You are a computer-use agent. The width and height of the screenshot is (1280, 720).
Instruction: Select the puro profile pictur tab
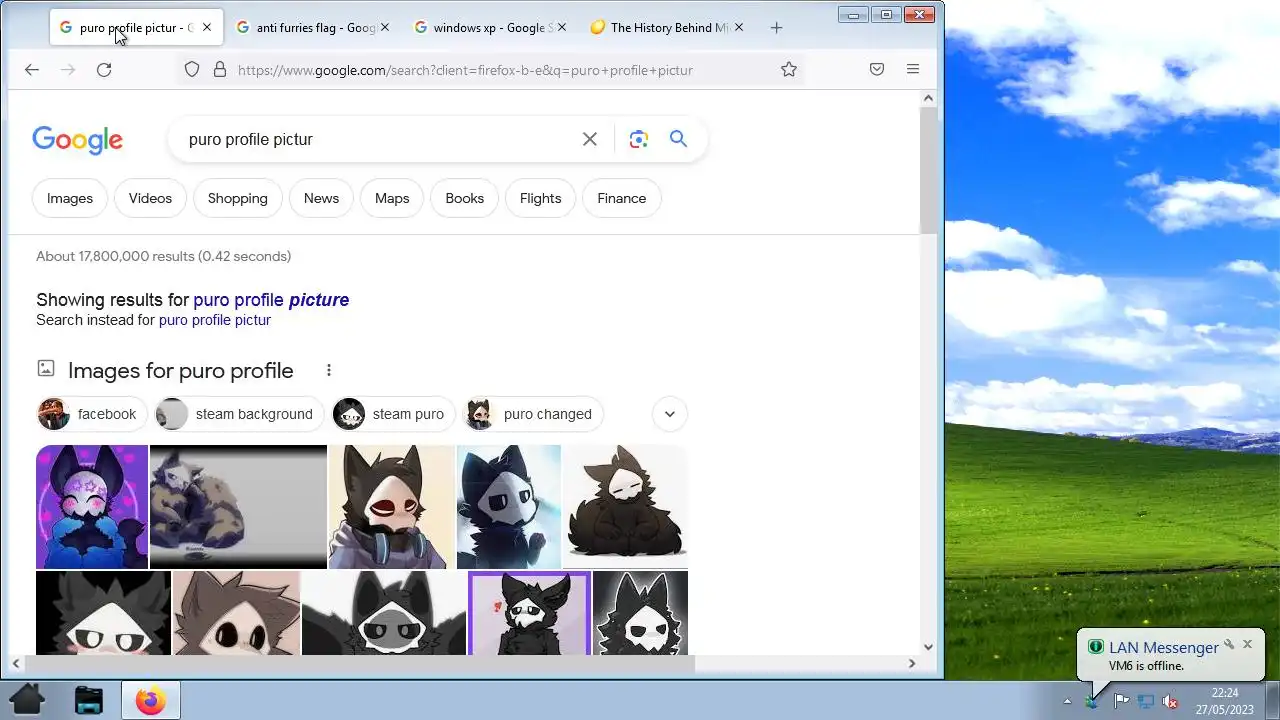[137, 28]
